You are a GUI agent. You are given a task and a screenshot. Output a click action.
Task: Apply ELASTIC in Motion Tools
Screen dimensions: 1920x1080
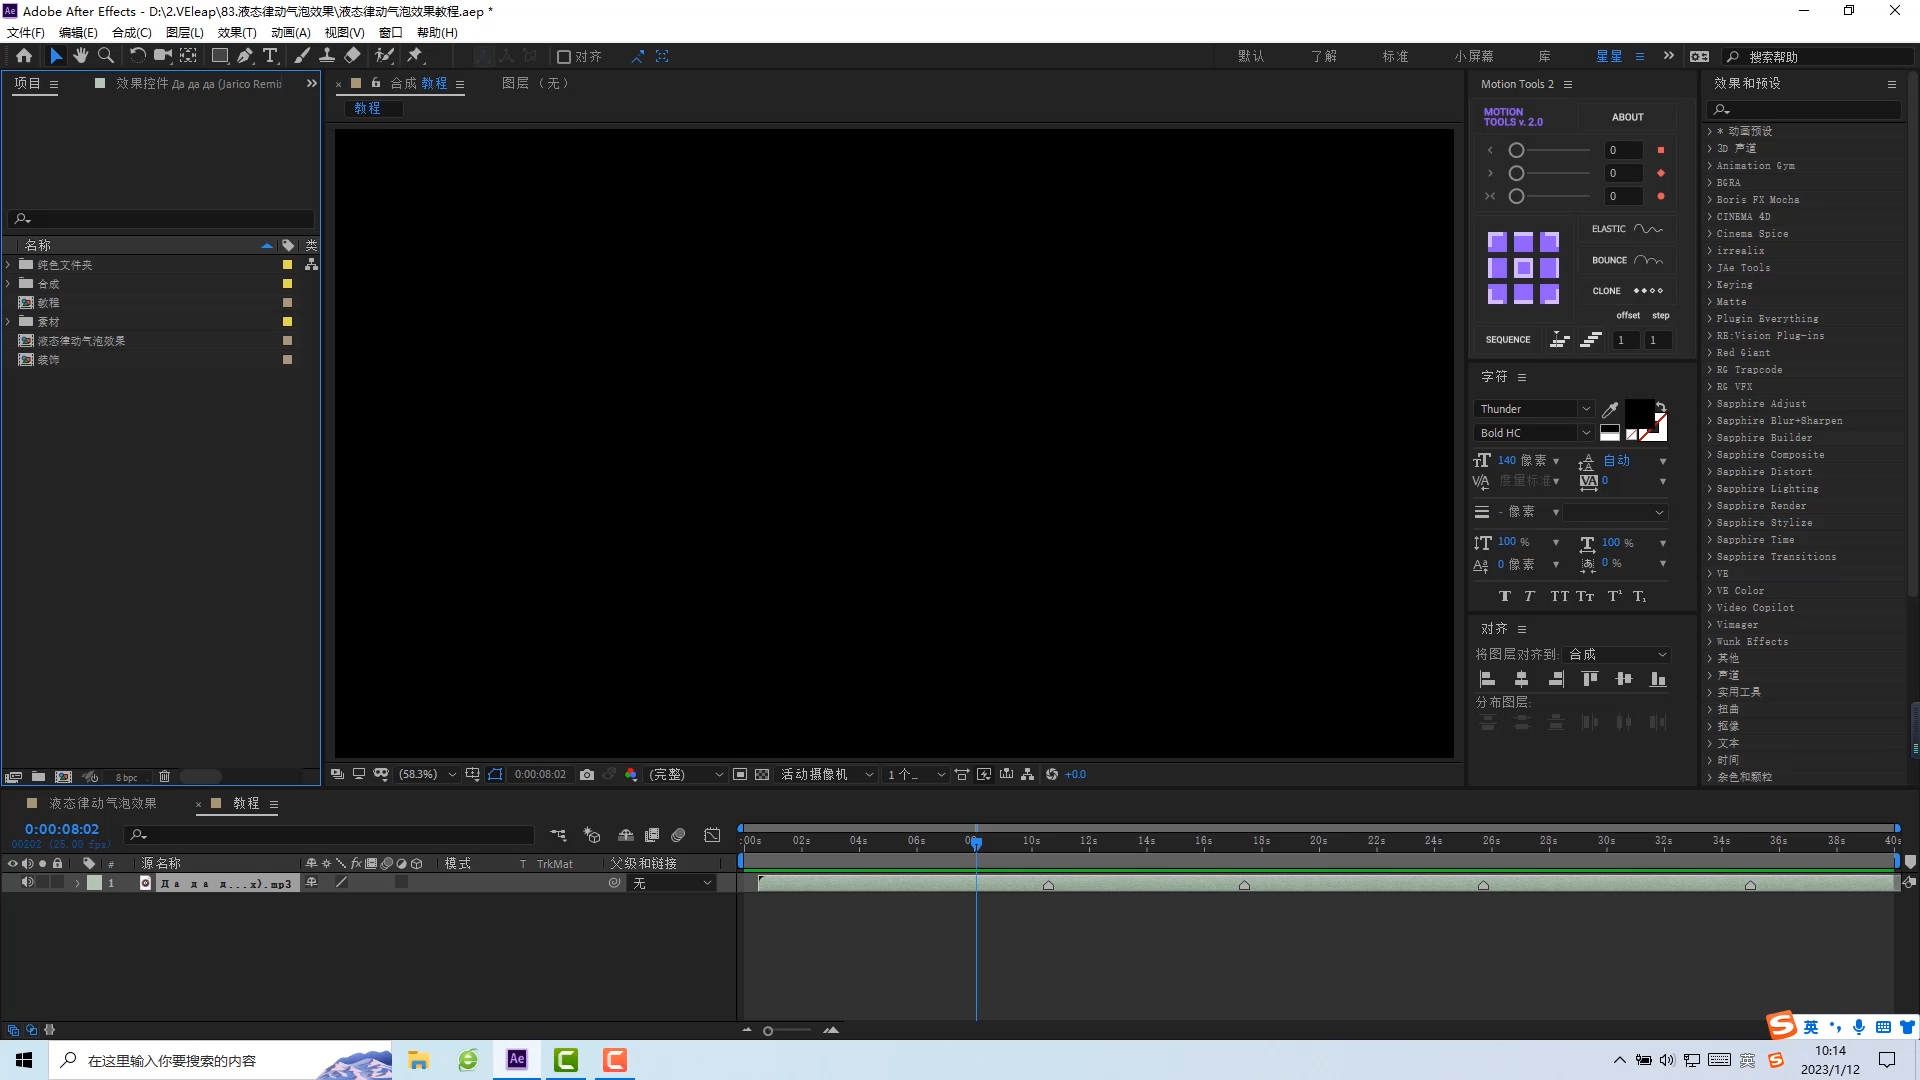click(1627, 229)
